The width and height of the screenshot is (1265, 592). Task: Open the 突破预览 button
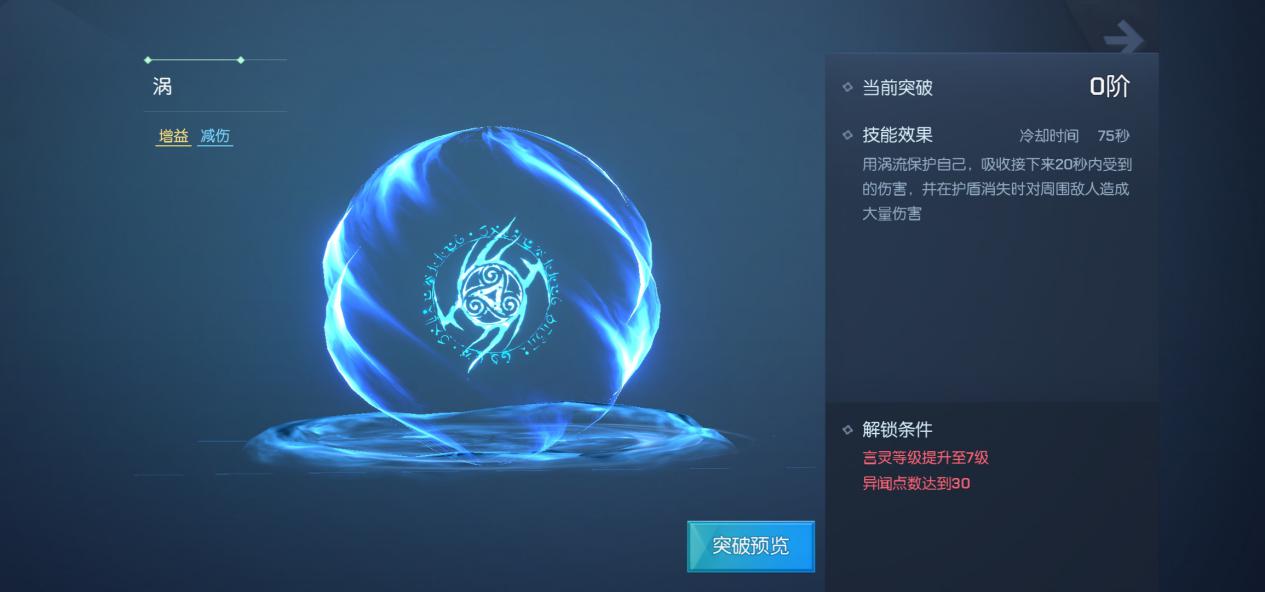(x=751, y=546)
